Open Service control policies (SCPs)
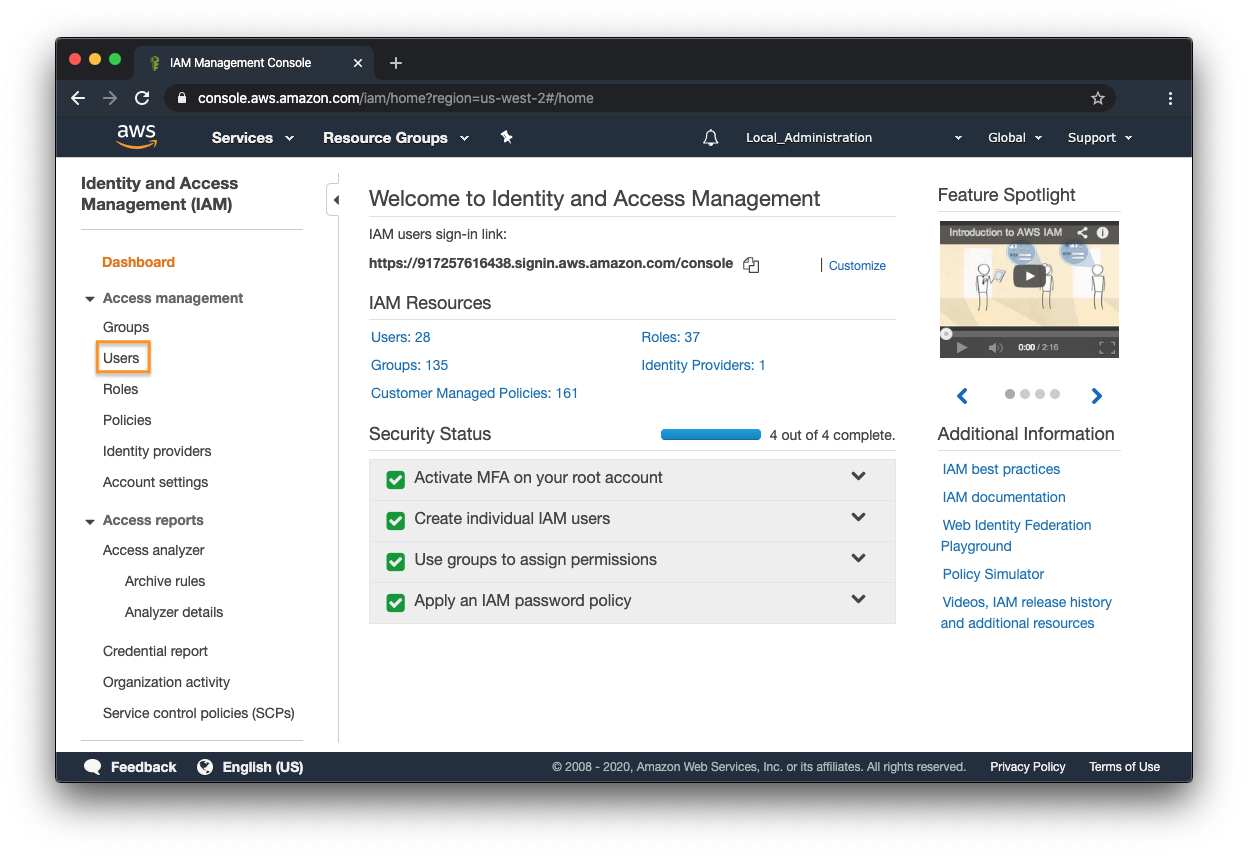The image size is (1248, 856). coord(198,713)
